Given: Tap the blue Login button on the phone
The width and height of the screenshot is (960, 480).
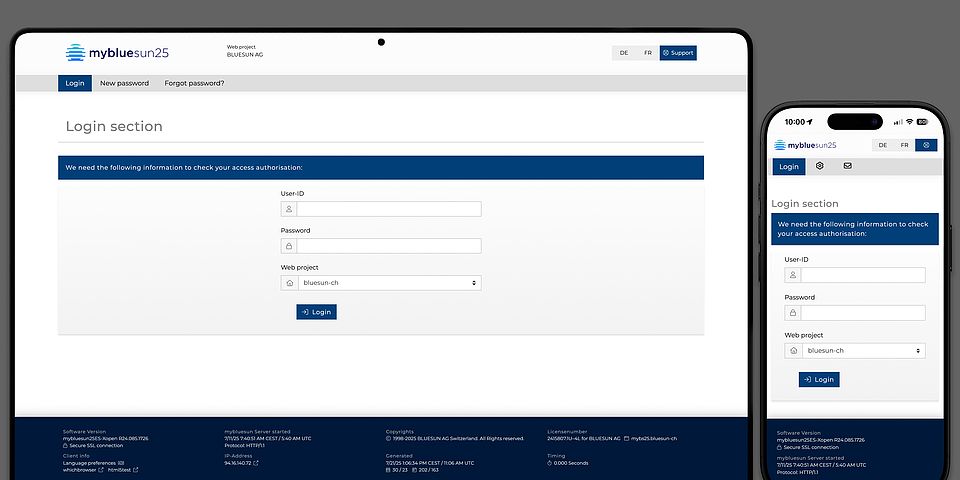Looking at the screenshot, I should pyautogui.click(x=819, y=380).
